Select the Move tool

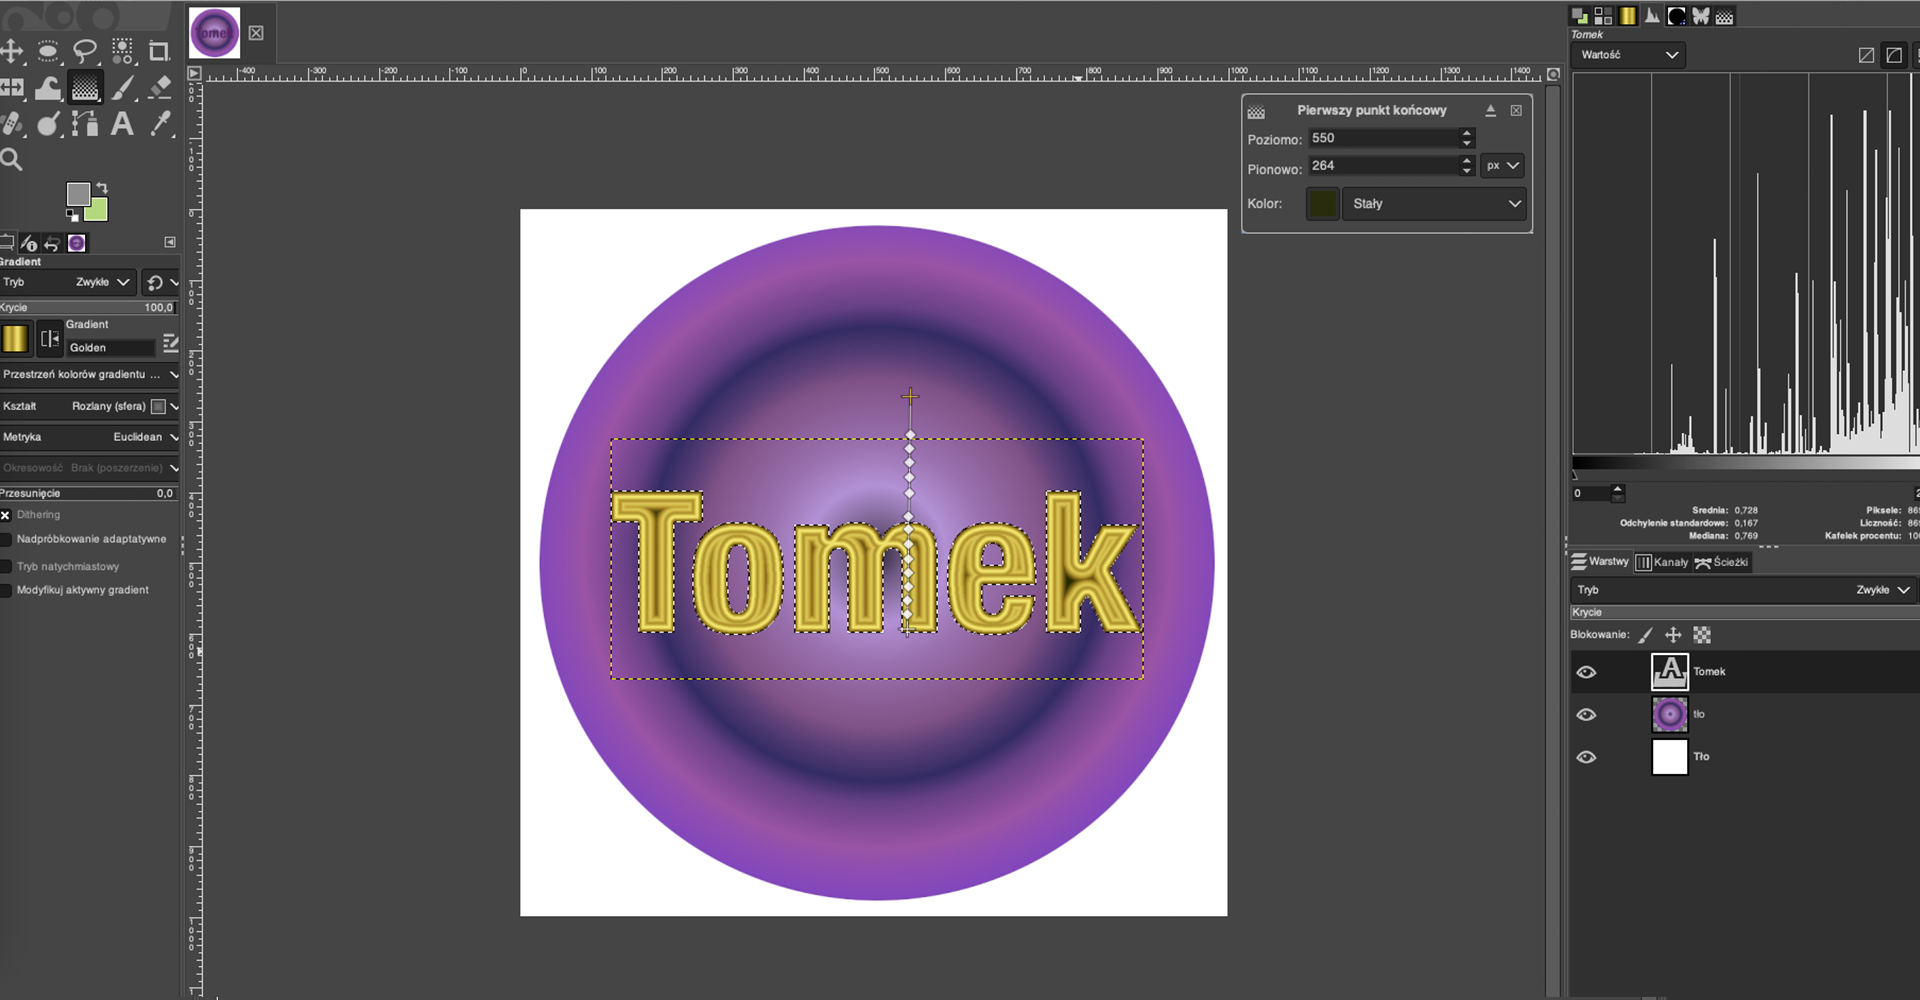pos(11,51)
